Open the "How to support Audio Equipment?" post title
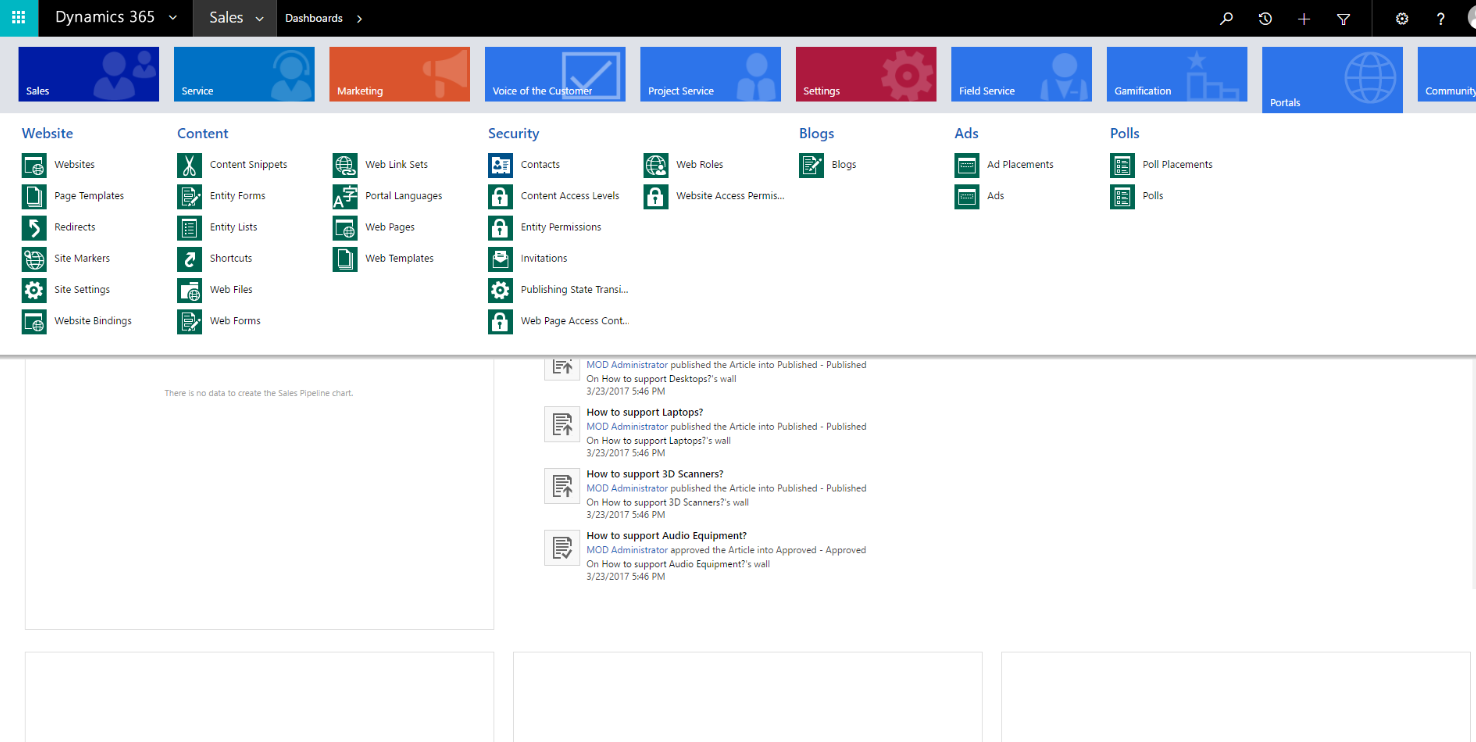This screenshot has height=742, width=1476. (x=667, y=536)
